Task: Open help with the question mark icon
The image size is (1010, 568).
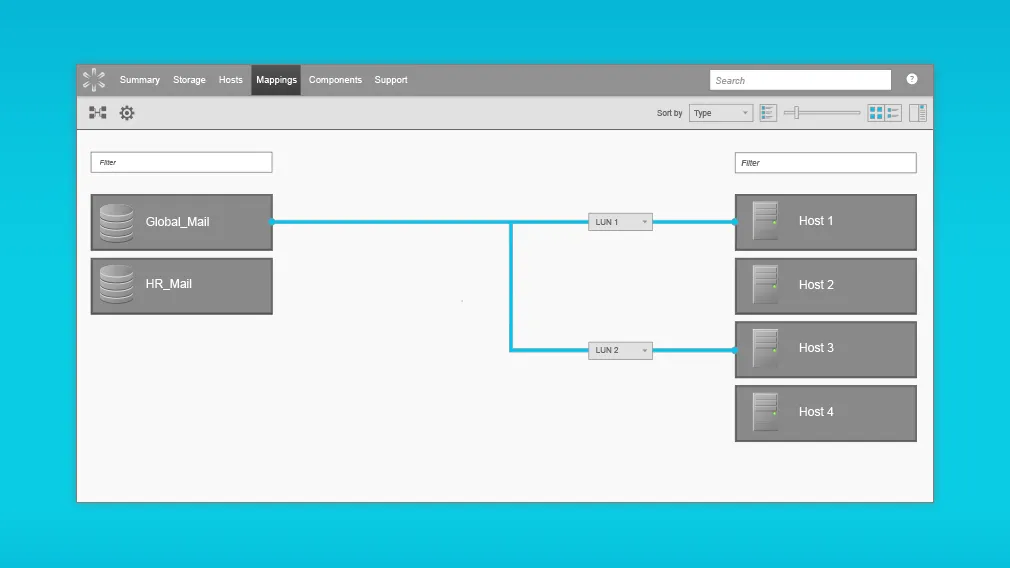Action: point(911,79)
